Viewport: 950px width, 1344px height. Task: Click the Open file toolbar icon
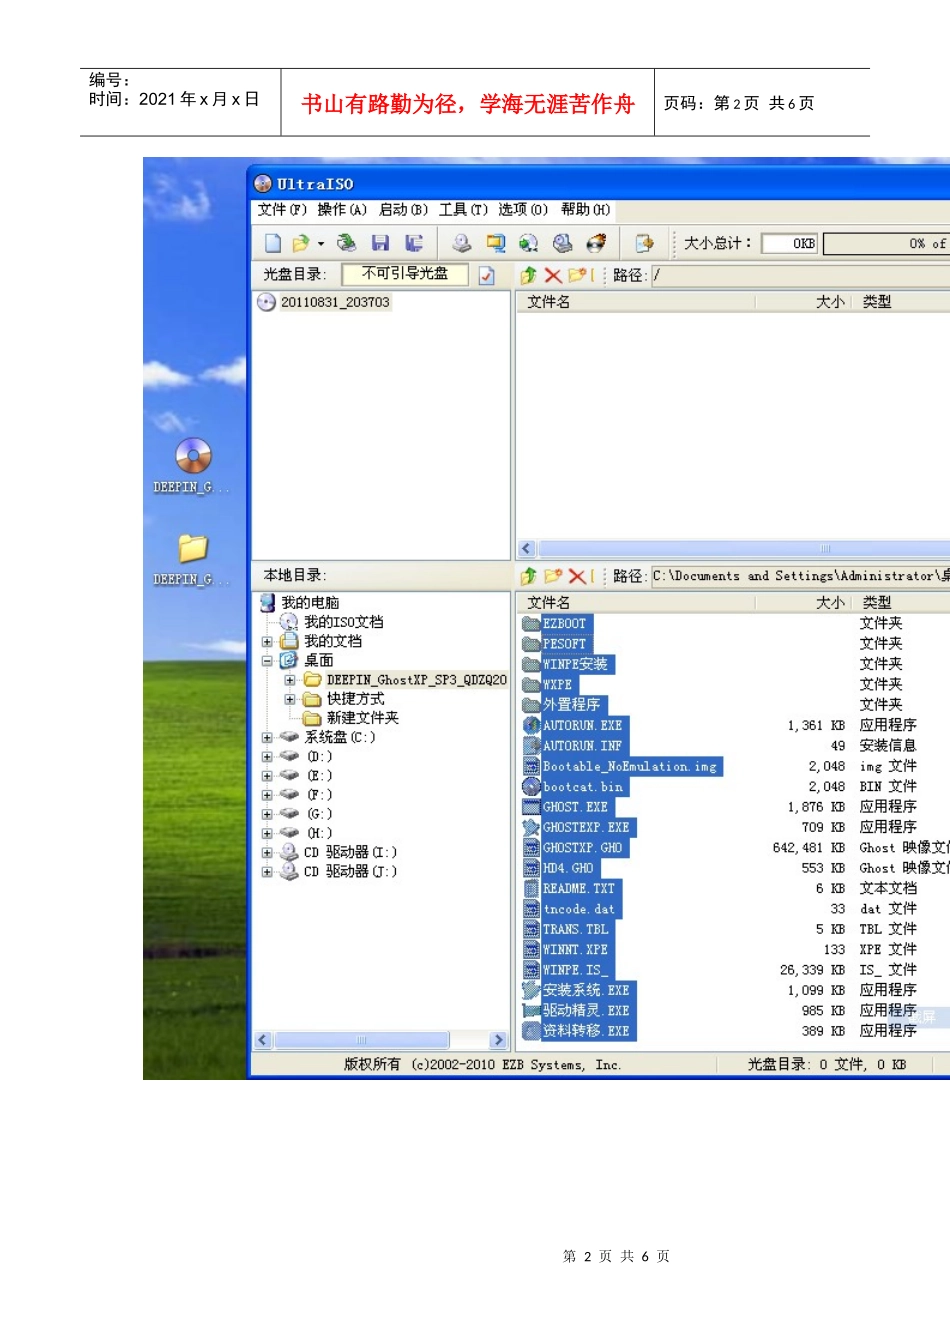[x=300, y=243]
